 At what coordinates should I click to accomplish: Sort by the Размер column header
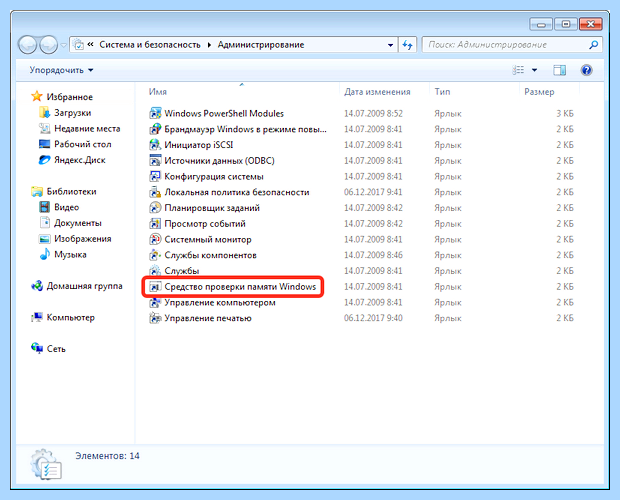539,92
